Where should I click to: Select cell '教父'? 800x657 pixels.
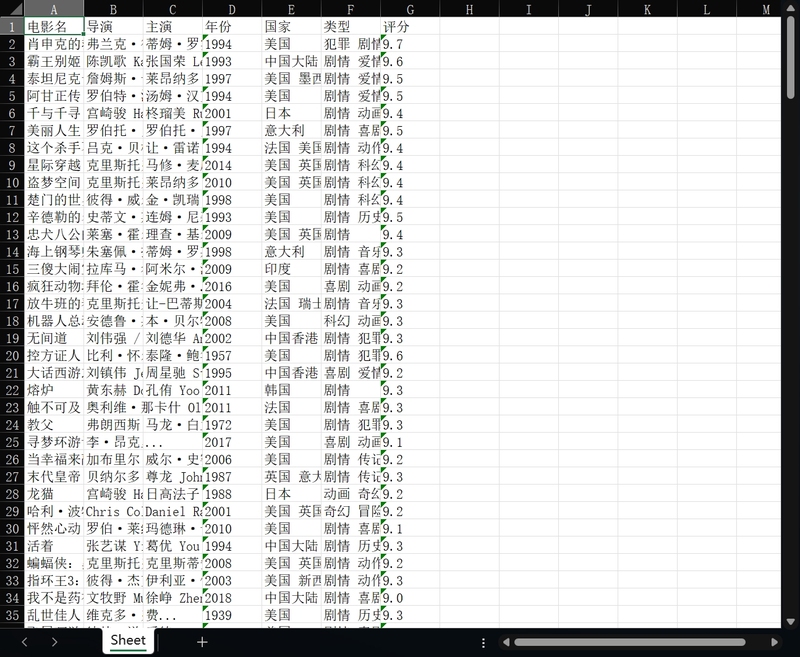pyautogui.click(x=54, y=424)
